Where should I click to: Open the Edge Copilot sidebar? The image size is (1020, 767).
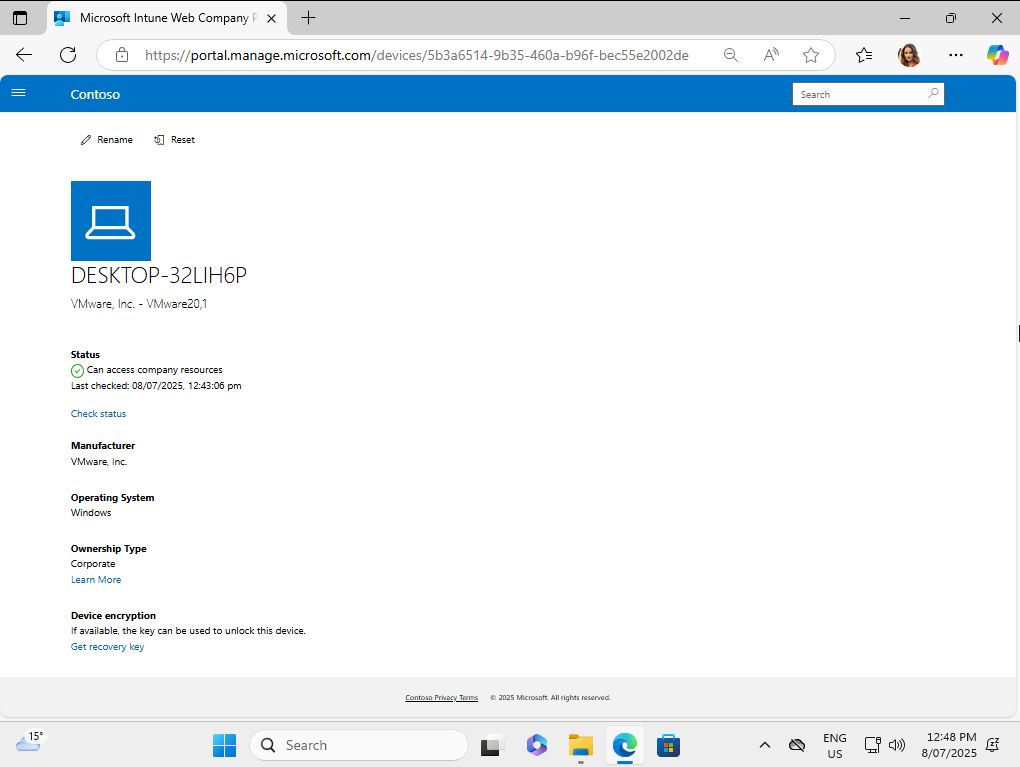tap(997, 55)
